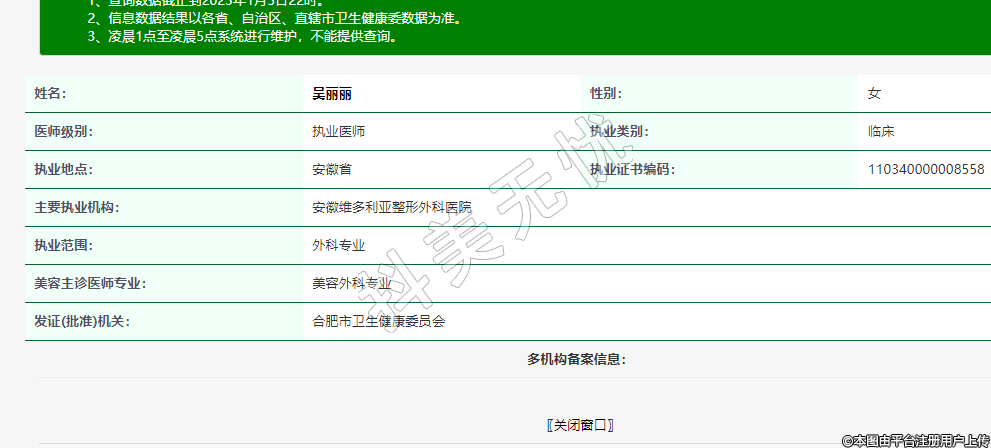Click the 关闭窗口 link
The image size is (991, 448).
click(580, 425)
